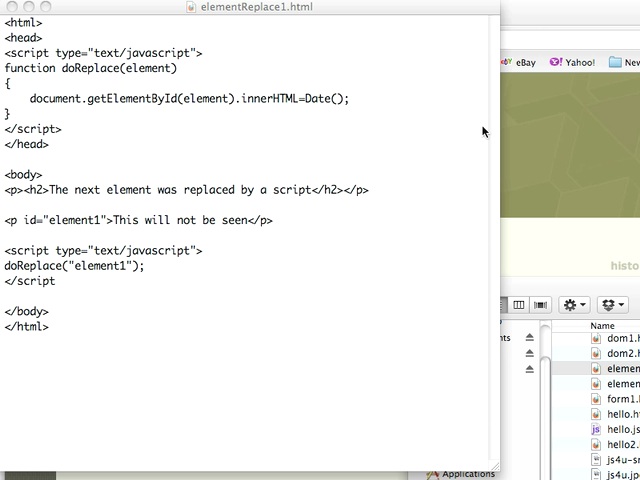
Task: Click the </html> closing tag line
Action: (x=27, y=327)
